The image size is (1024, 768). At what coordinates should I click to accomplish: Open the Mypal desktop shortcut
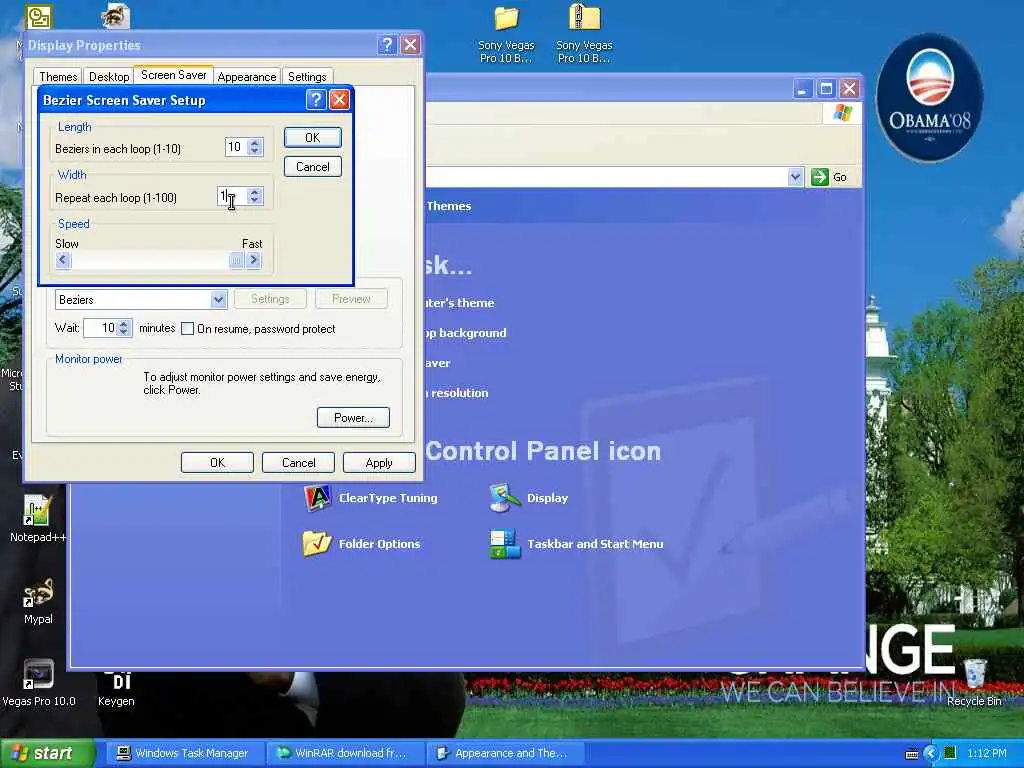point(38,602)
